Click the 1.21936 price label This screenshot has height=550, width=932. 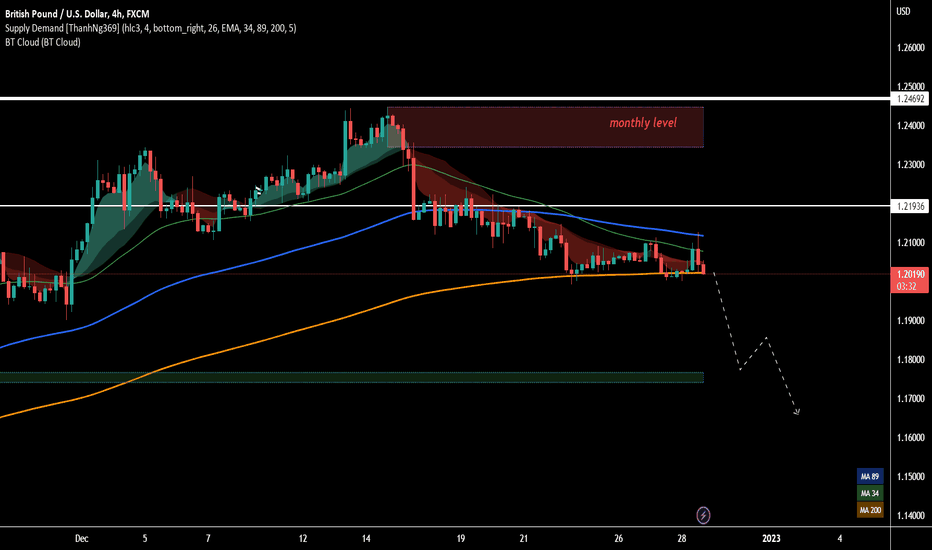[911, 206]
